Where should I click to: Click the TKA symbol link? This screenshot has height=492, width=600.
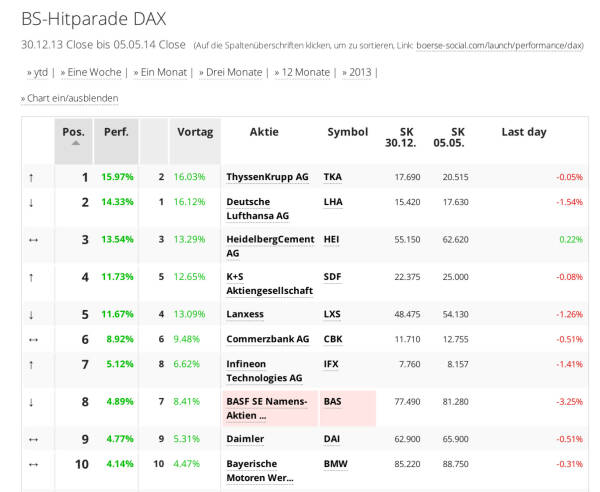pos(332,177)
